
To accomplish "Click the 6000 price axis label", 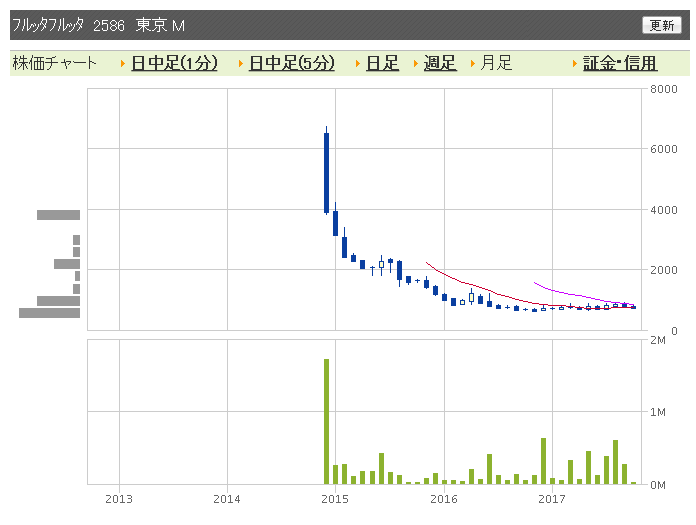I will (664, 149).
